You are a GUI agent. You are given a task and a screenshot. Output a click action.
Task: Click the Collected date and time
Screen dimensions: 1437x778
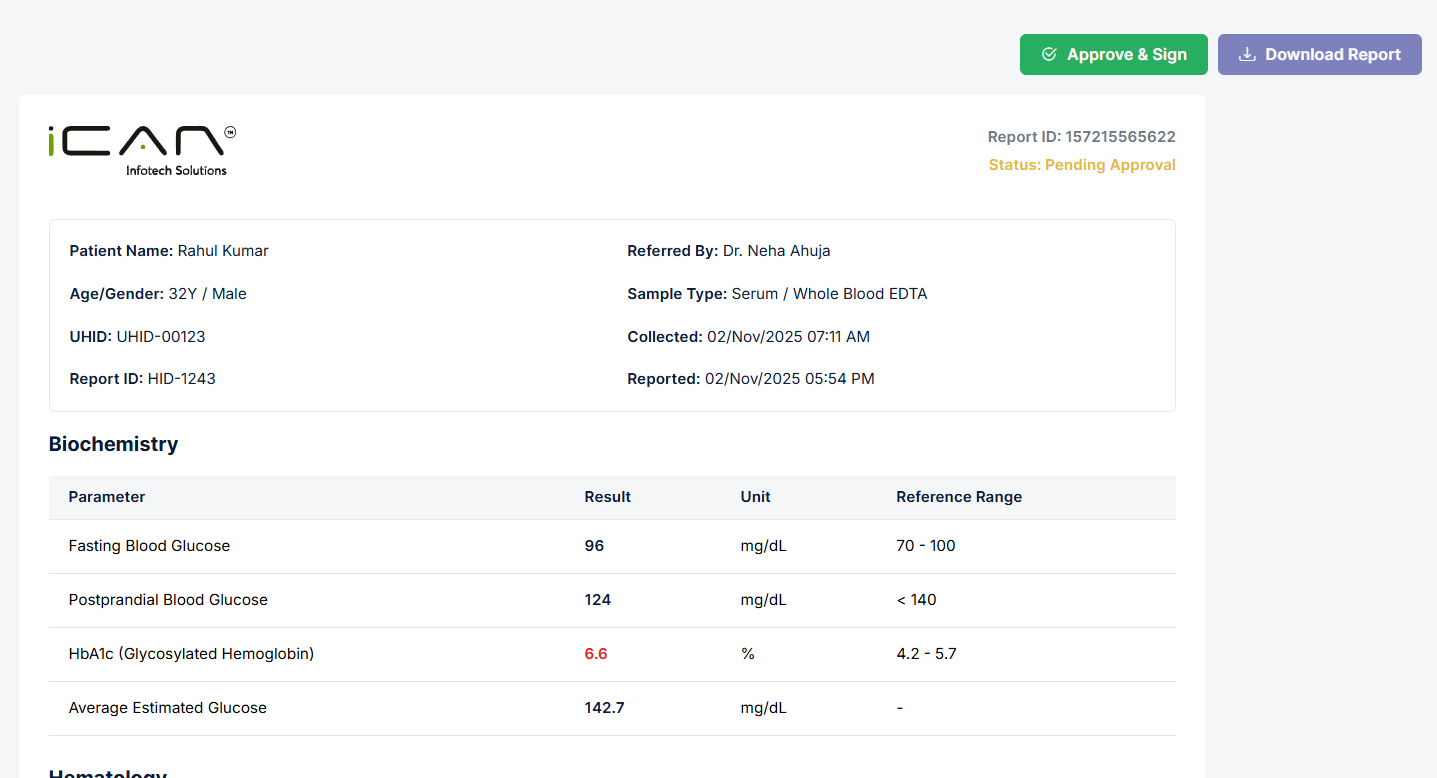point(788,337)
